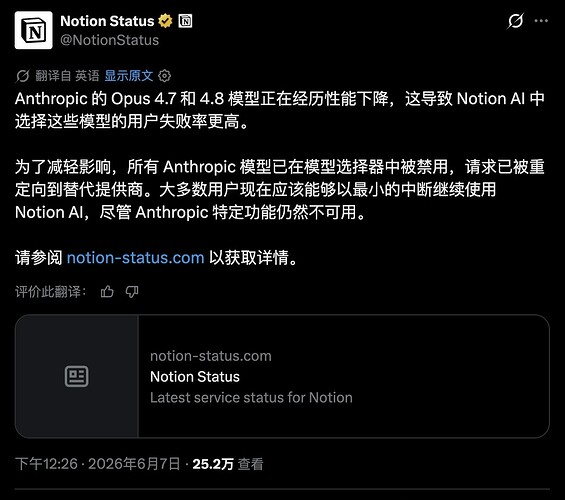Viewport: 565px width, 500px height.
Task: Click the 25.2万 查看 view count
Action: point(228,464)
